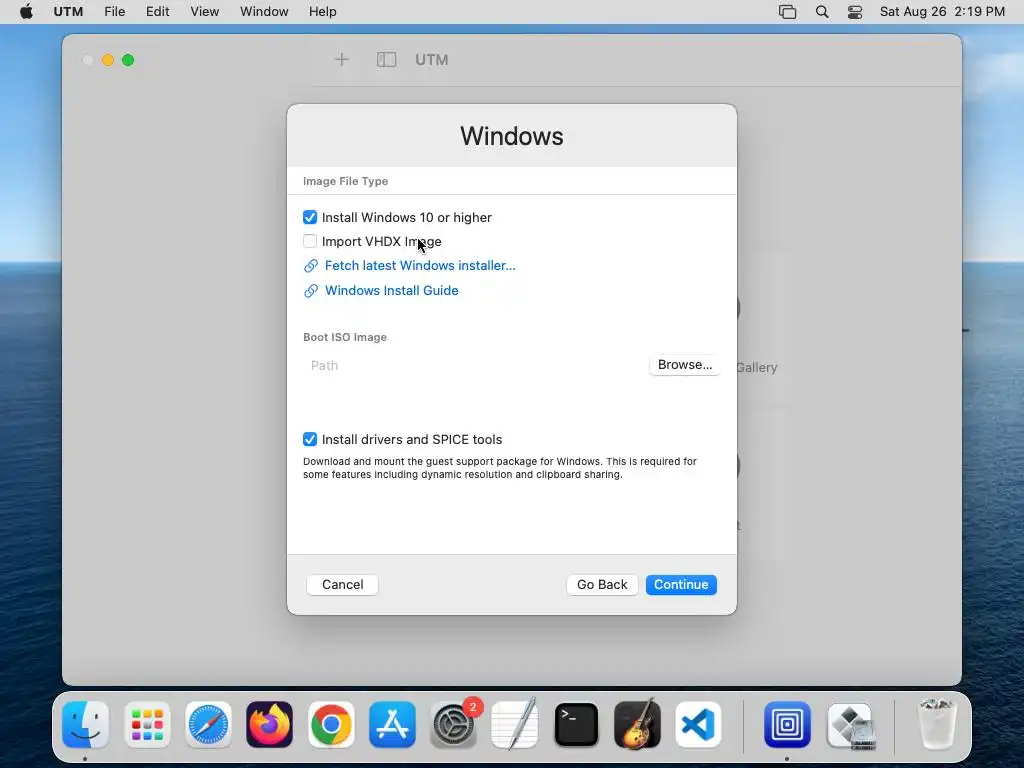Open Launchpad from the Dock
Viewport: 1024px width, 768px height.
coord(147,724)
